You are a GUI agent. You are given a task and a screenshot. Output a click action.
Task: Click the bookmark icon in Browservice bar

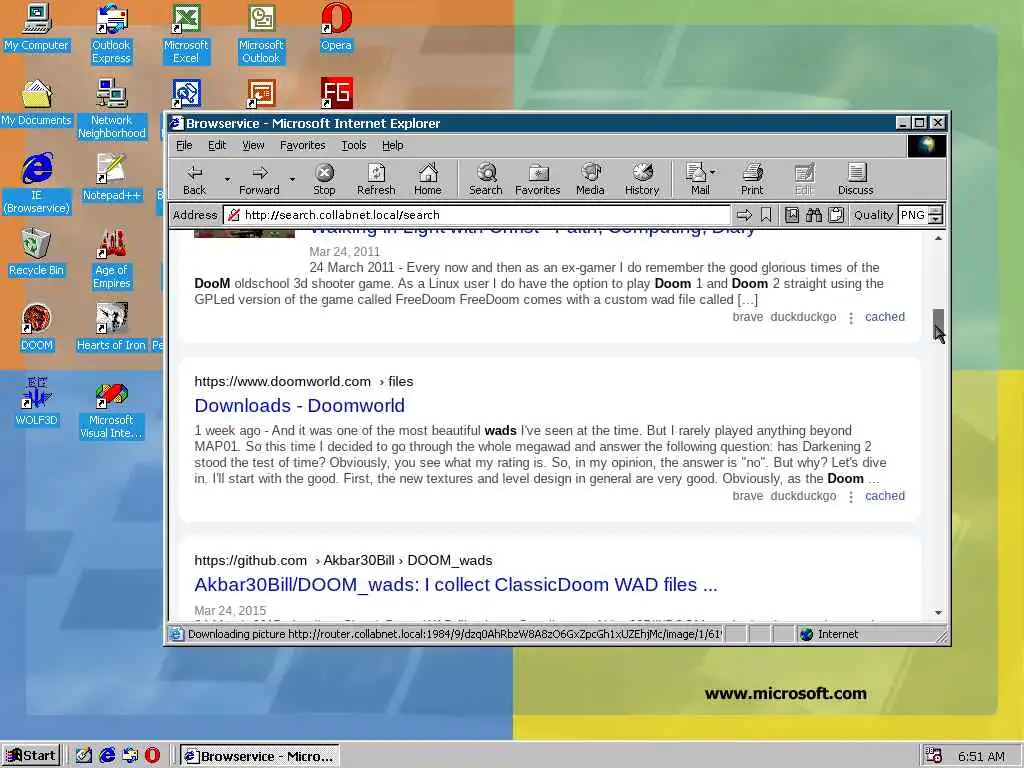click(766, 215)
